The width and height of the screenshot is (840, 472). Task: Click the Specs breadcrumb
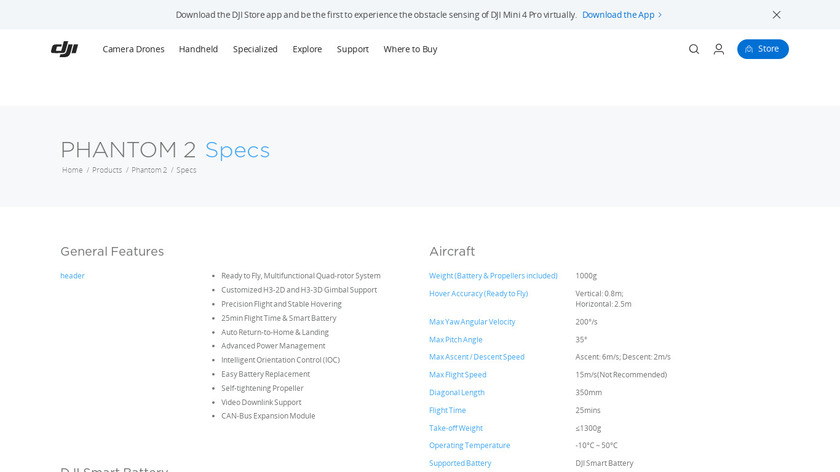point(186,170)
